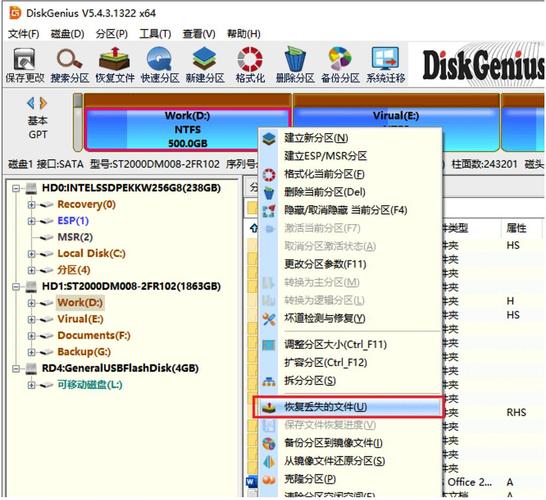The height and width of the screenshot is (500, 546).
Task: Click the 快速分区 toolbar icon
Action: (x=160, y=66)
